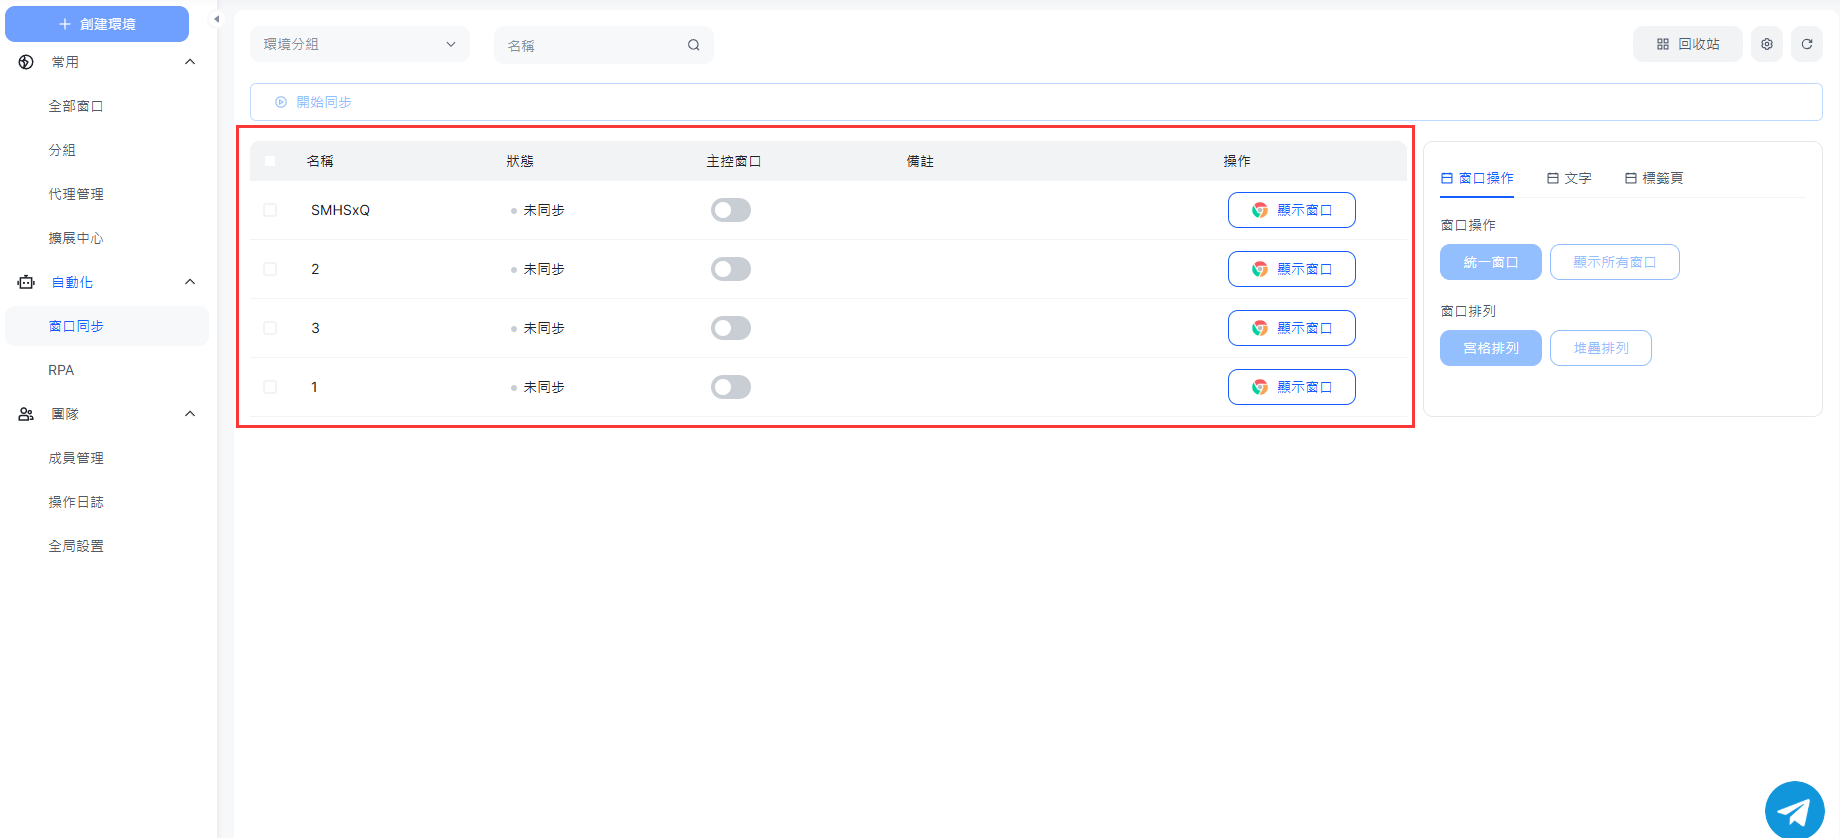Click the 自動化 robot icon in sidebar
1840x838 pixels.
coord(26,282)
